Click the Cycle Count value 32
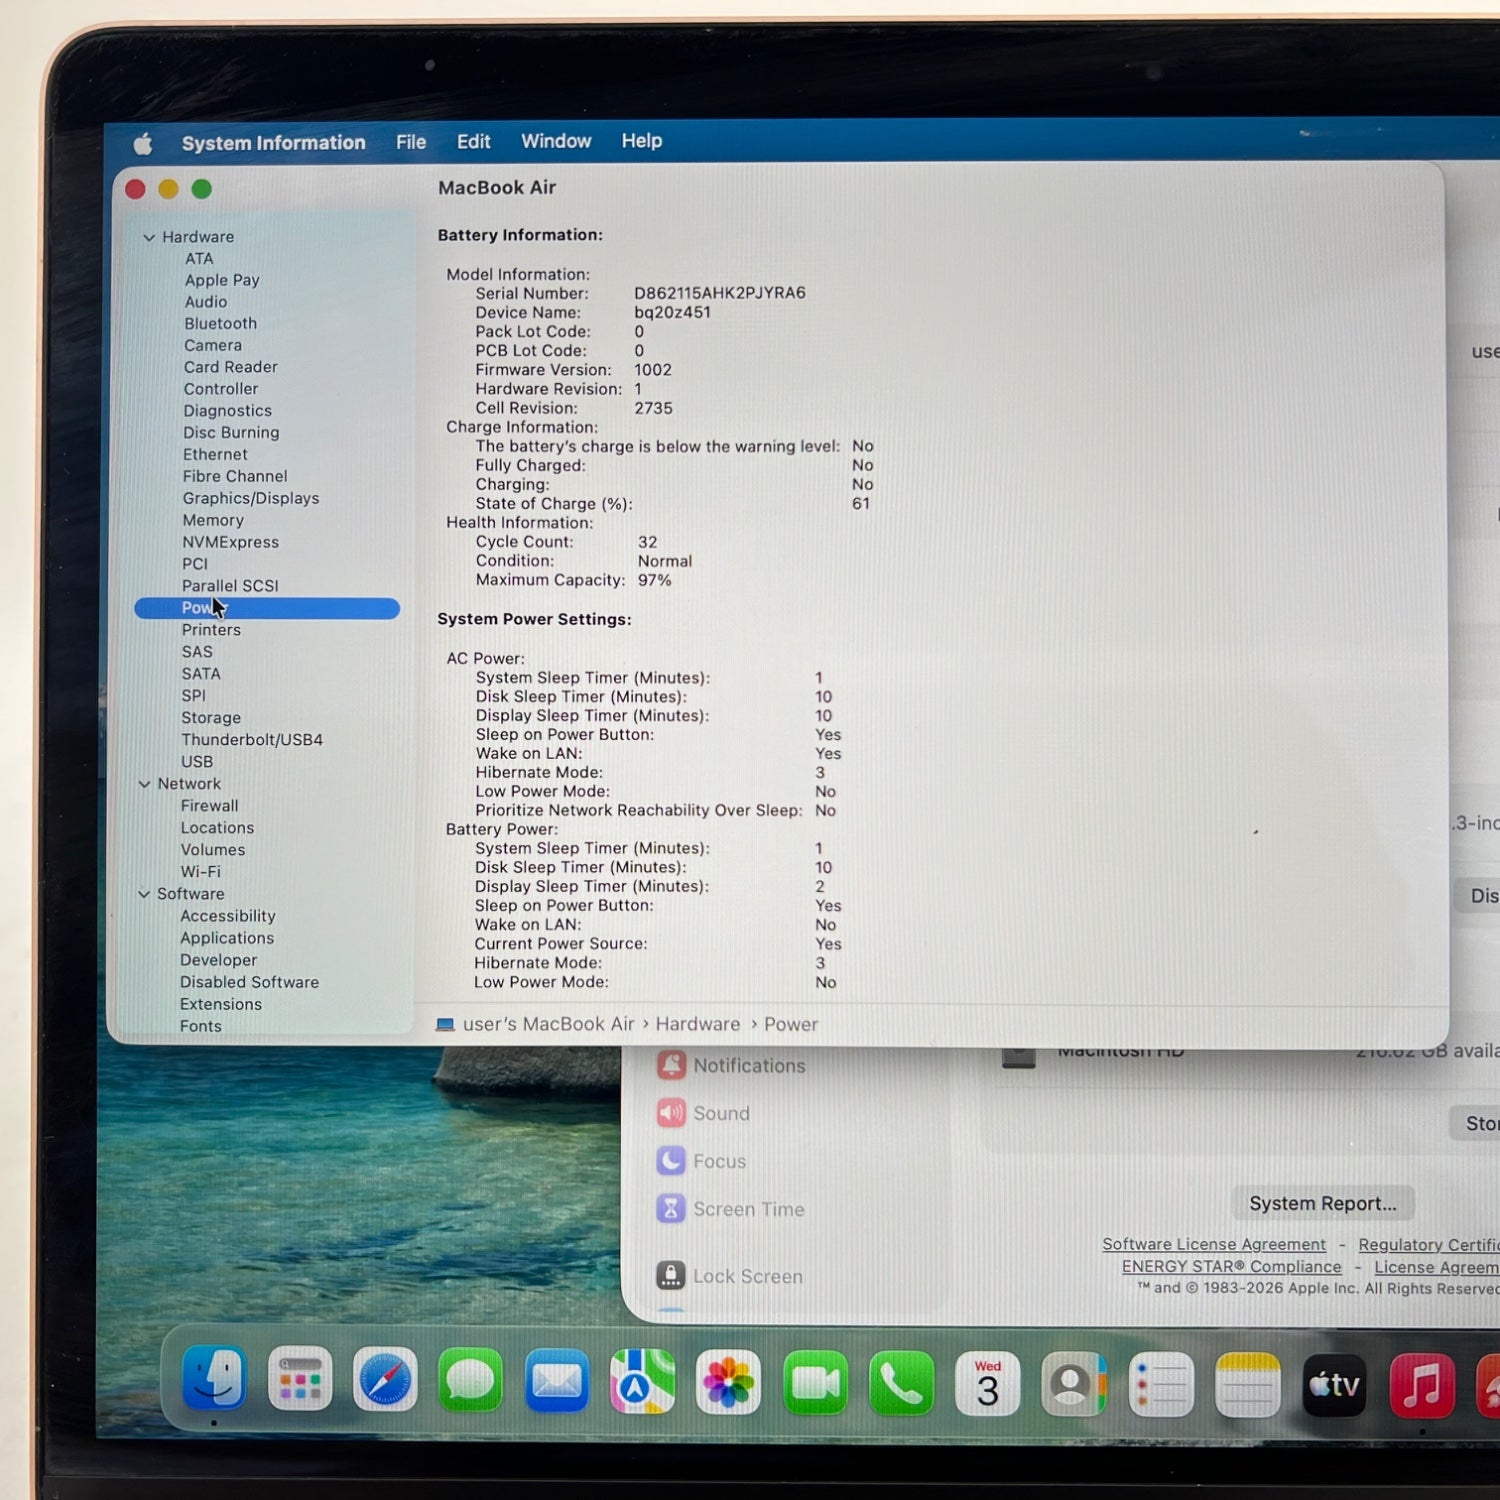The image size is (1500, 1500). (x=648, y=542)
